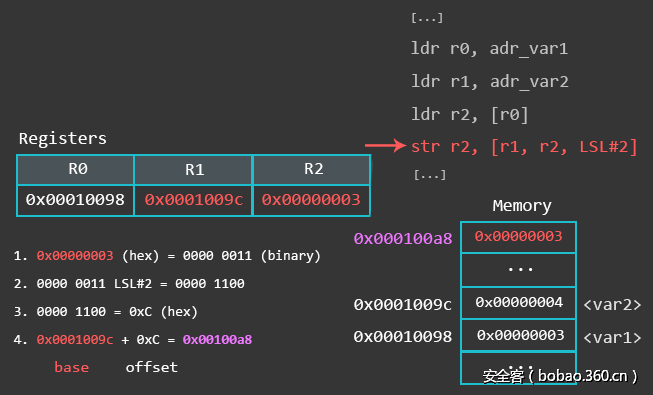The width and height of the screenshot is (653, 395).
Task: Click the 'ldr r1, adr_var2' instruction line
Action: (x=490, y=81)
